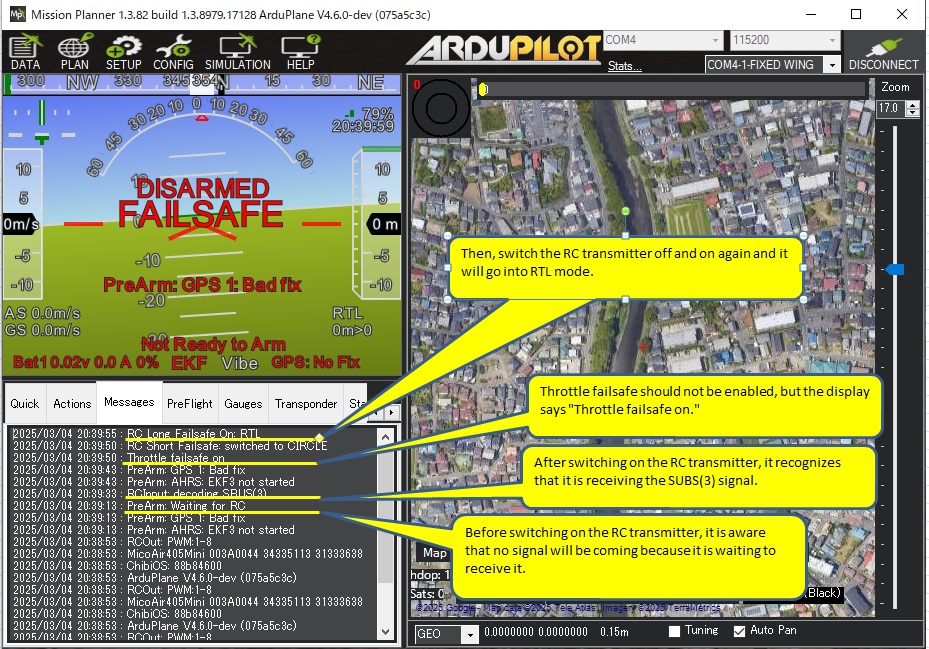Click messages scrollbar up arrow

(386, 437)
